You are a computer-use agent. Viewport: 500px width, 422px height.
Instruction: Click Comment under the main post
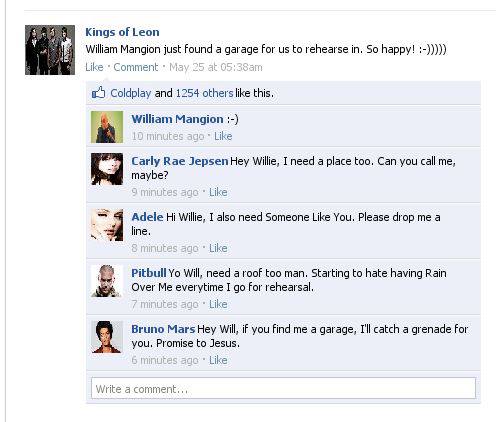pyautogui.click(x=136, y=67)
